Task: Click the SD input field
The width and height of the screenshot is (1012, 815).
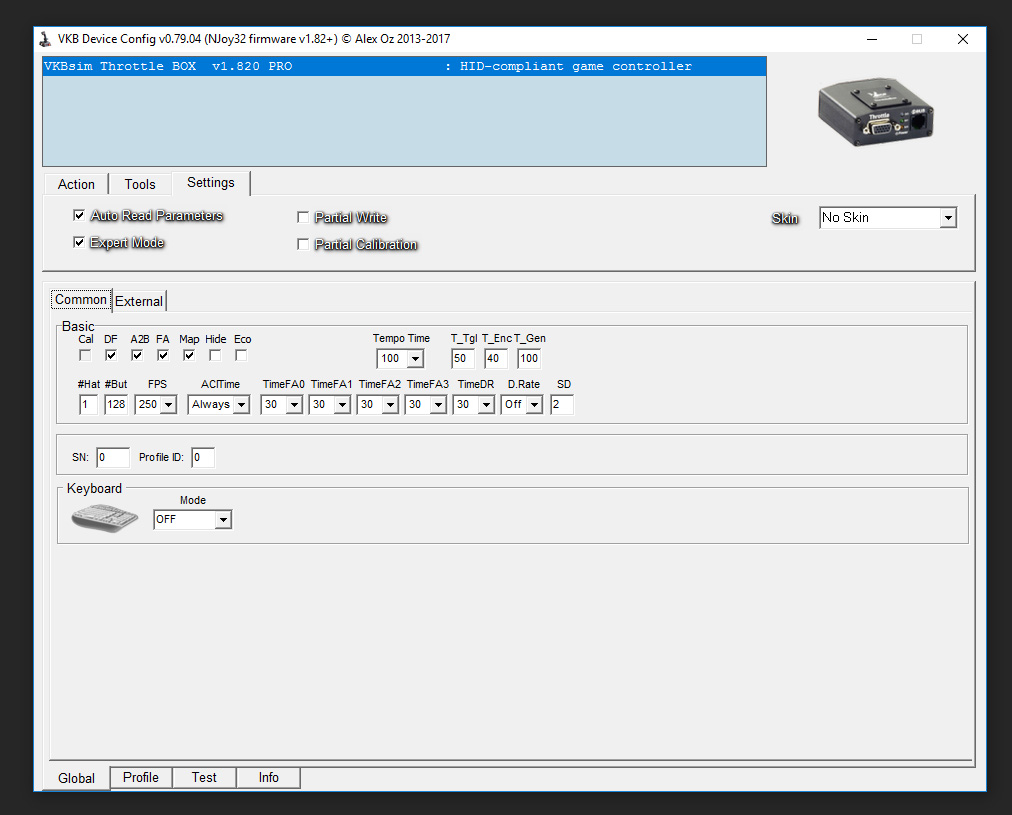Action: (x=562, y=405)
